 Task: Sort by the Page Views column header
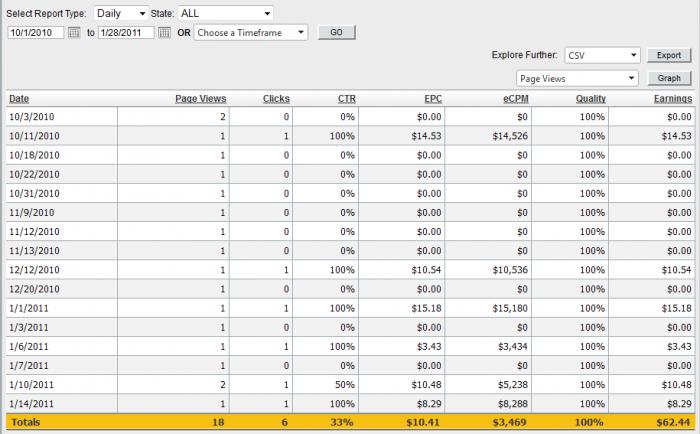click(x=200, y=99)
